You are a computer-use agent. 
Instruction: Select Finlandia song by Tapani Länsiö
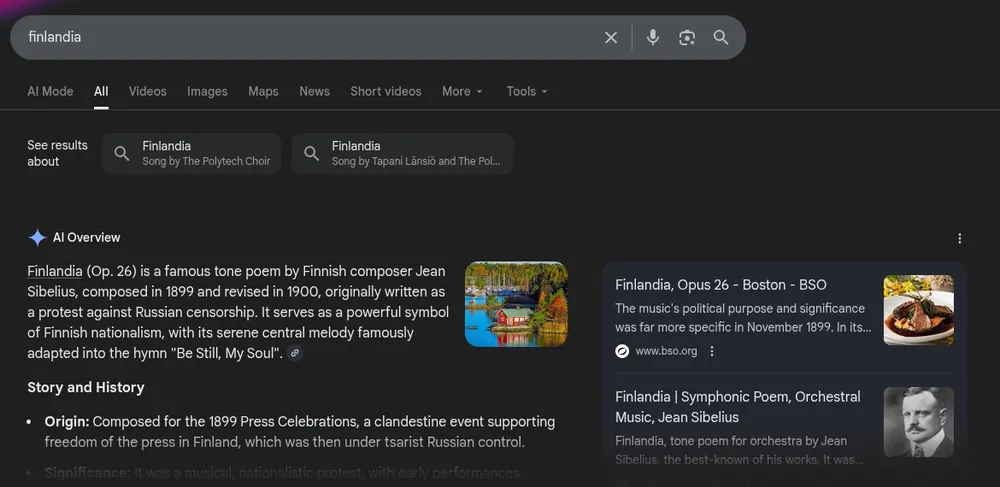click(402, 153)
